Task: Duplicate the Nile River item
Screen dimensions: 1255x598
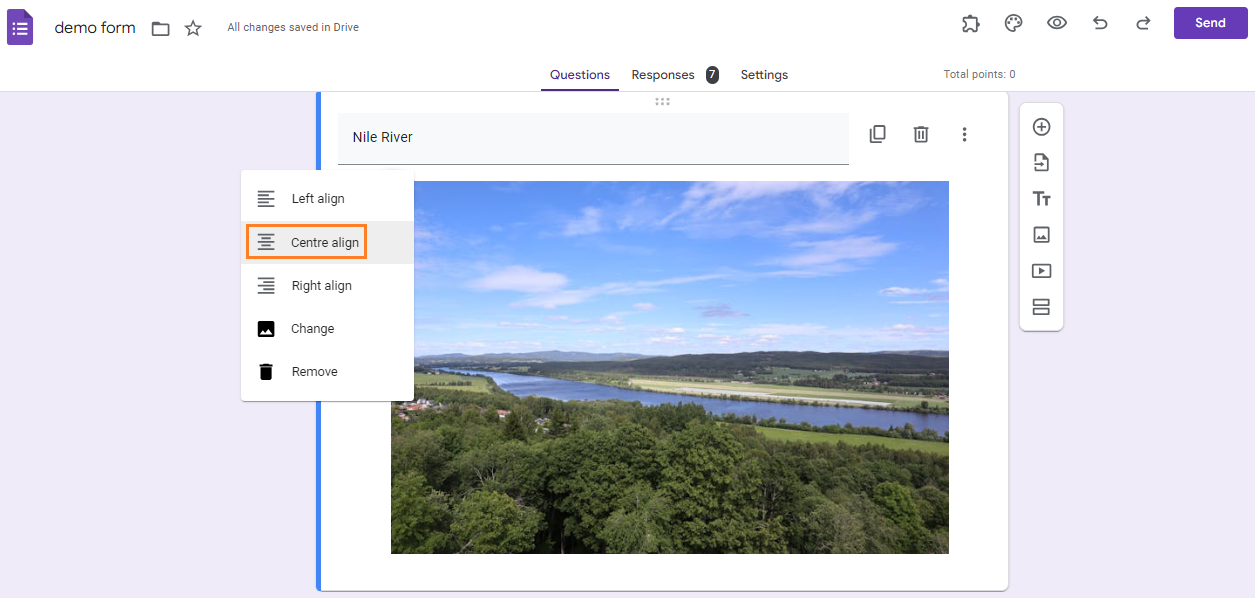Action: [x=877, y=134]
